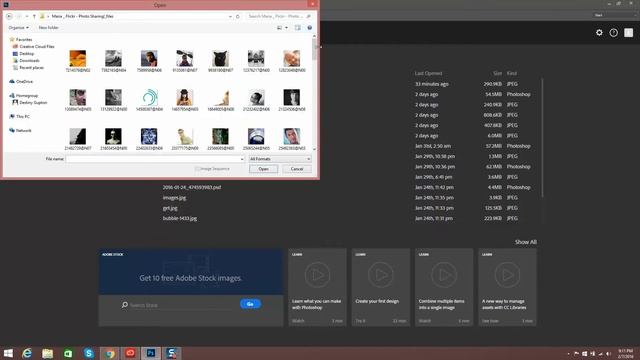Image resolution: width=640 pixels, height=360 pixels.
Task: Click Show All link
Action: pos(526,242)
